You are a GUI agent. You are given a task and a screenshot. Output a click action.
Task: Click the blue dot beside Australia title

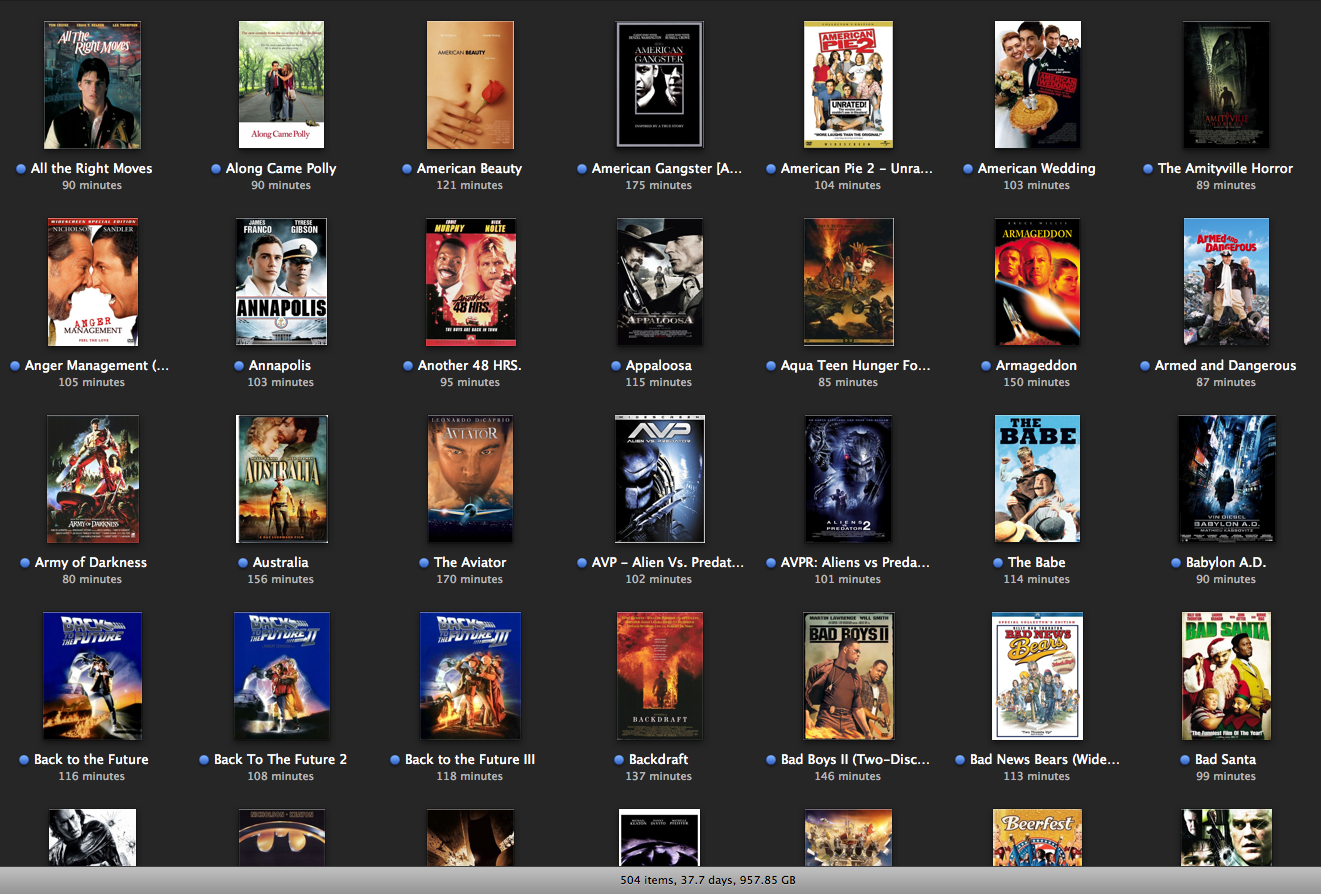(x=244, y=563)
